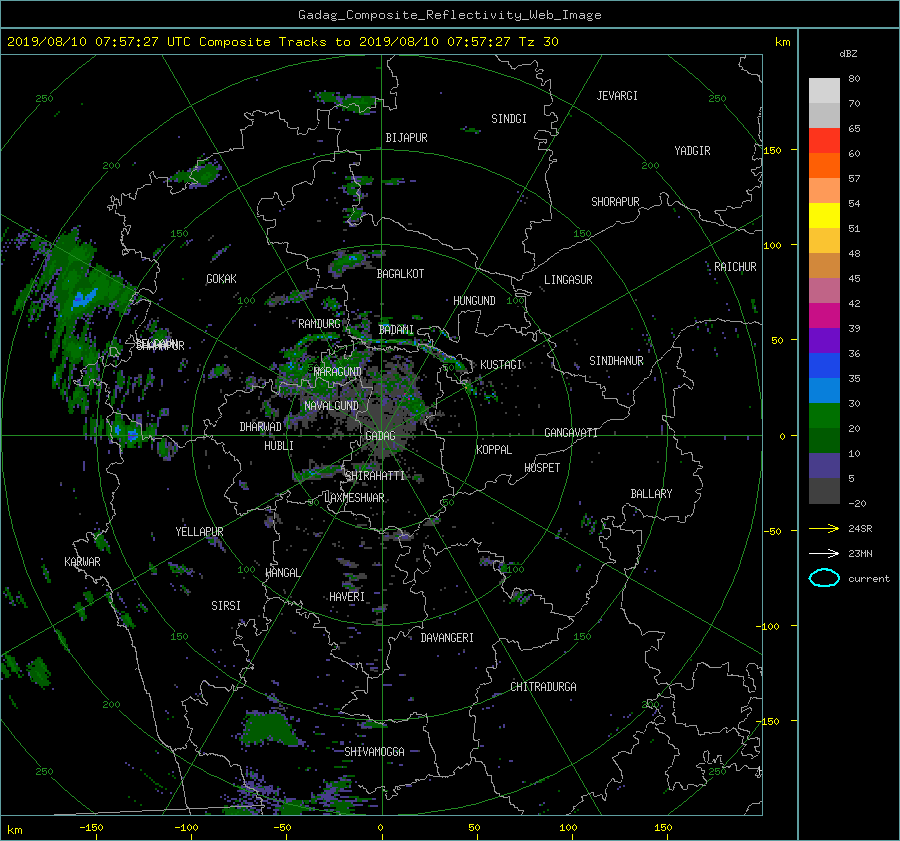Click the JEVARGI city label

coord(617,96)
